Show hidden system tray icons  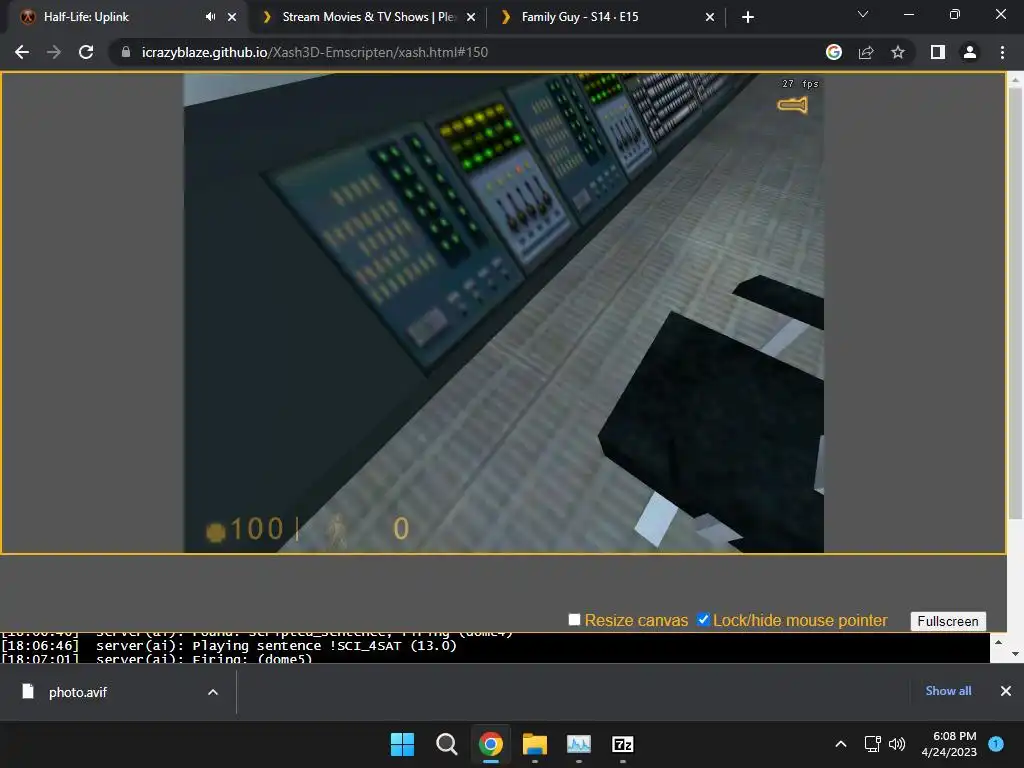pos(841,744)
